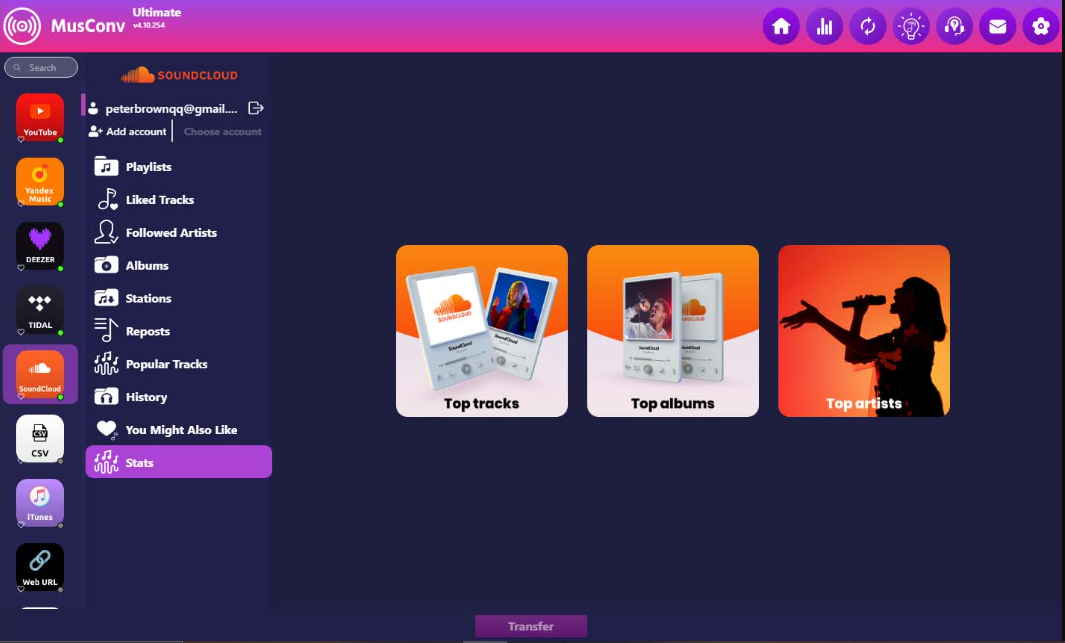Viewport: 1065px width, 643px height.
Task: Open the lightbulb ideas icon
Action: (x=911, y=26)
